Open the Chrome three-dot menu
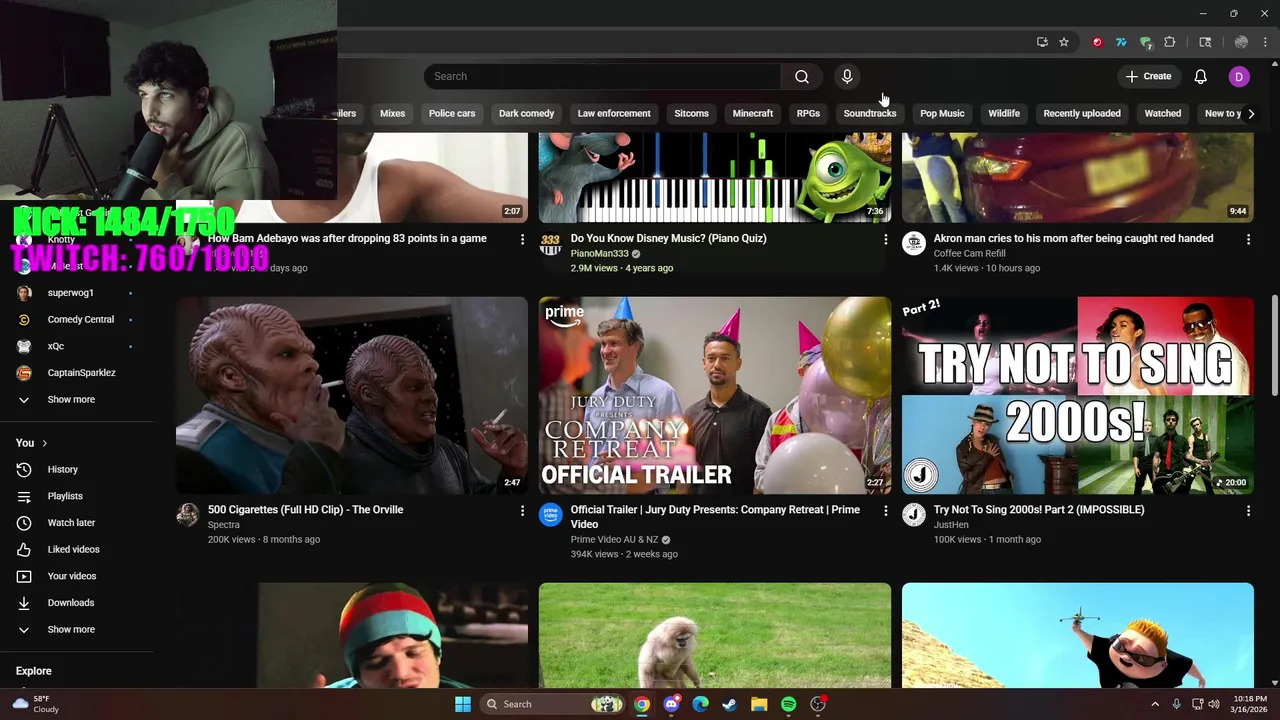1280x720 pixels. point(1266,42)
